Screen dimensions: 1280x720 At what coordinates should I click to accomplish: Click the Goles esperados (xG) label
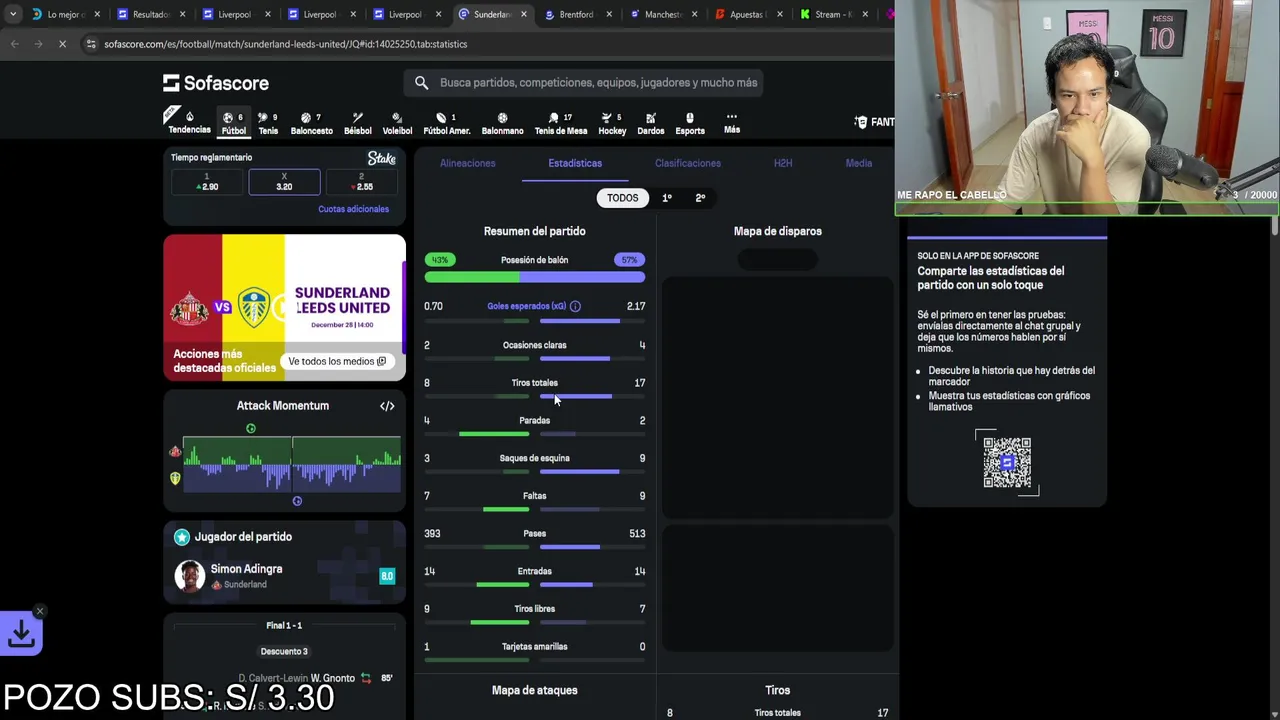point(526,306)
